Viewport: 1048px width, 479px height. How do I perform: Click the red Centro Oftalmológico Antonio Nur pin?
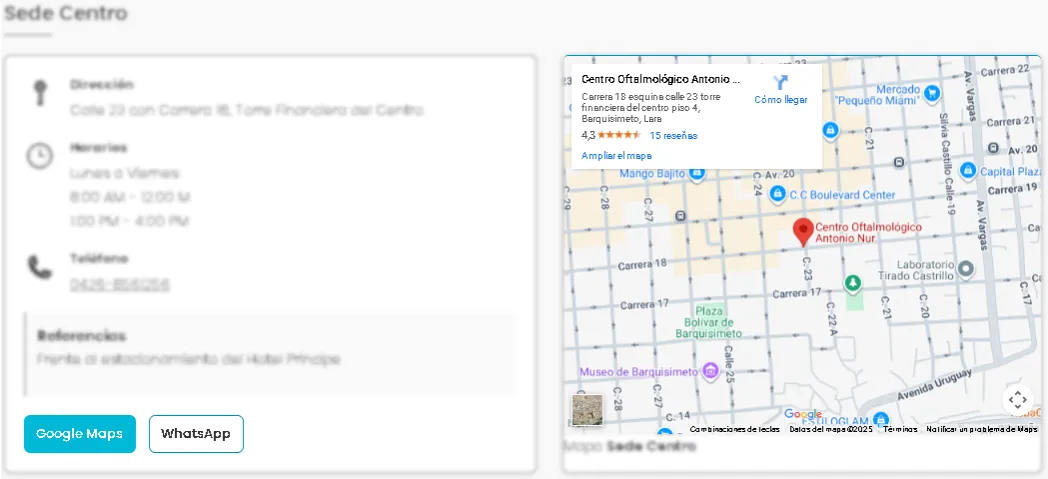tap(803, 232)
